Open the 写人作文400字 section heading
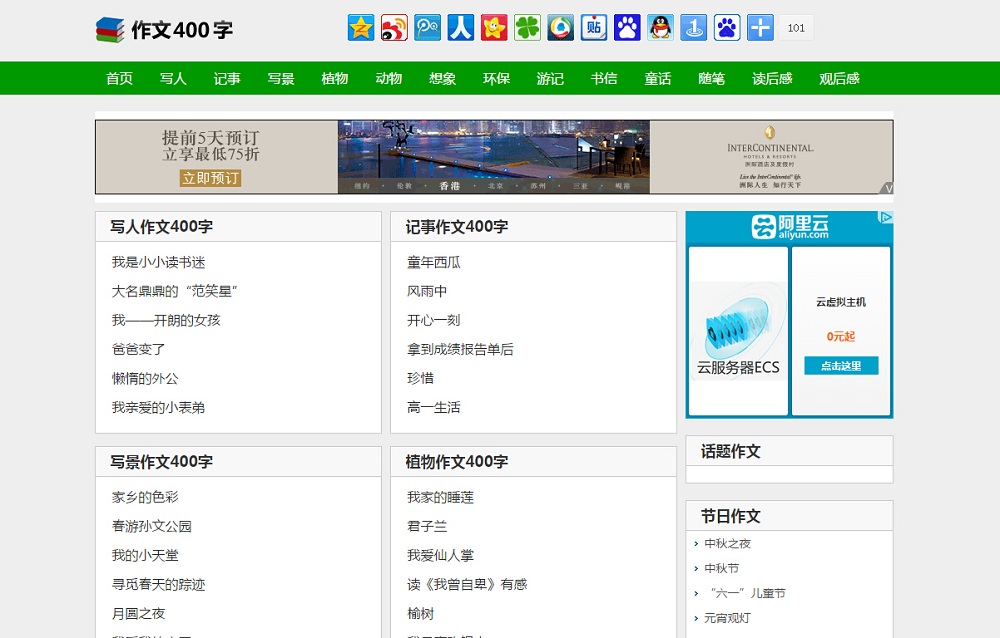Image resolution: width=1000 pixels, height=638 pixels. 161,226
